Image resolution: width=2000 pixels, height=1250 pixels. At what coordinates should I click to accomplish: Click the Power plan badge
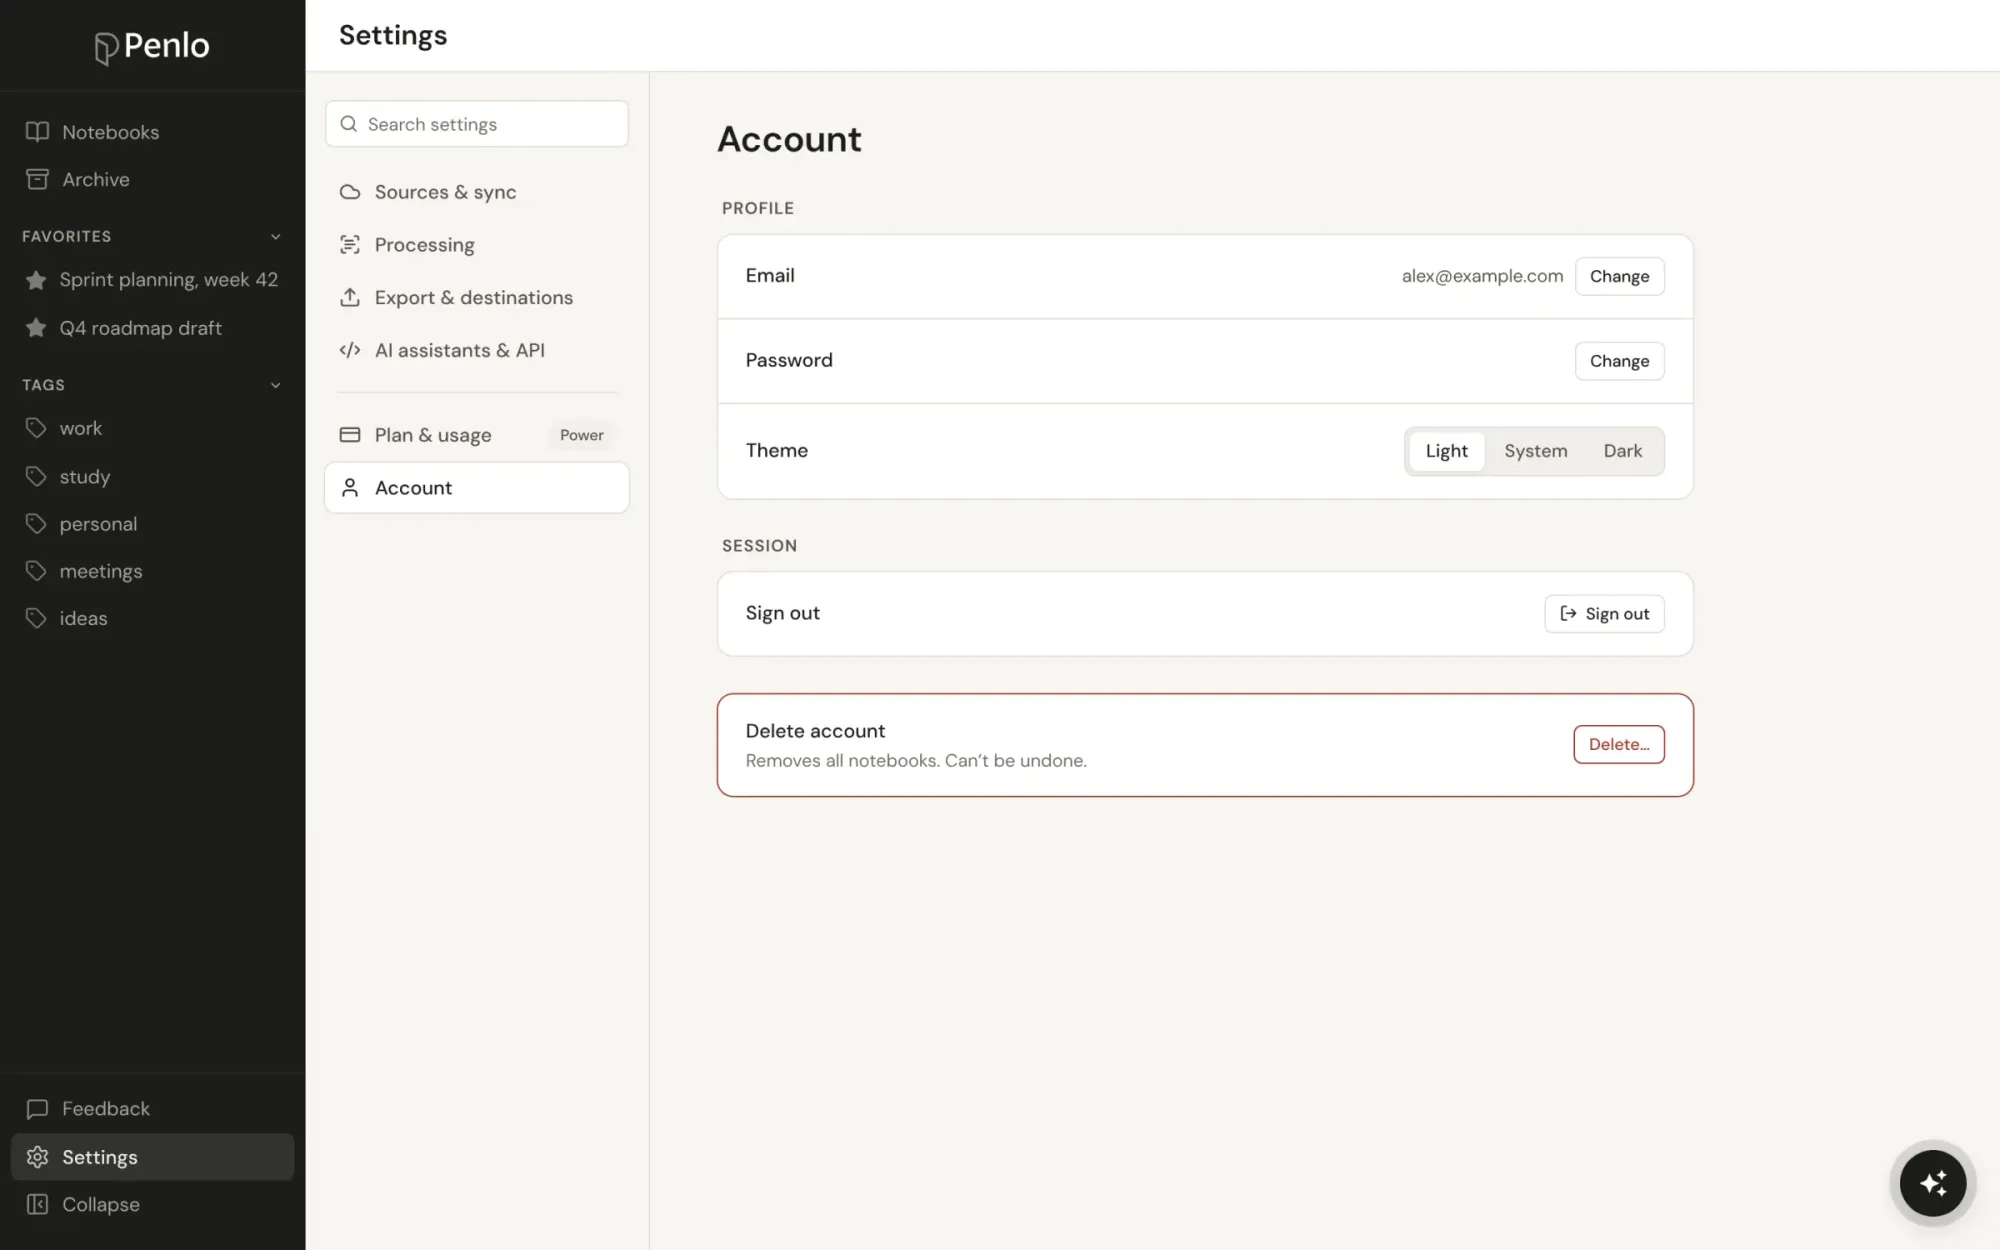[581, 435]
